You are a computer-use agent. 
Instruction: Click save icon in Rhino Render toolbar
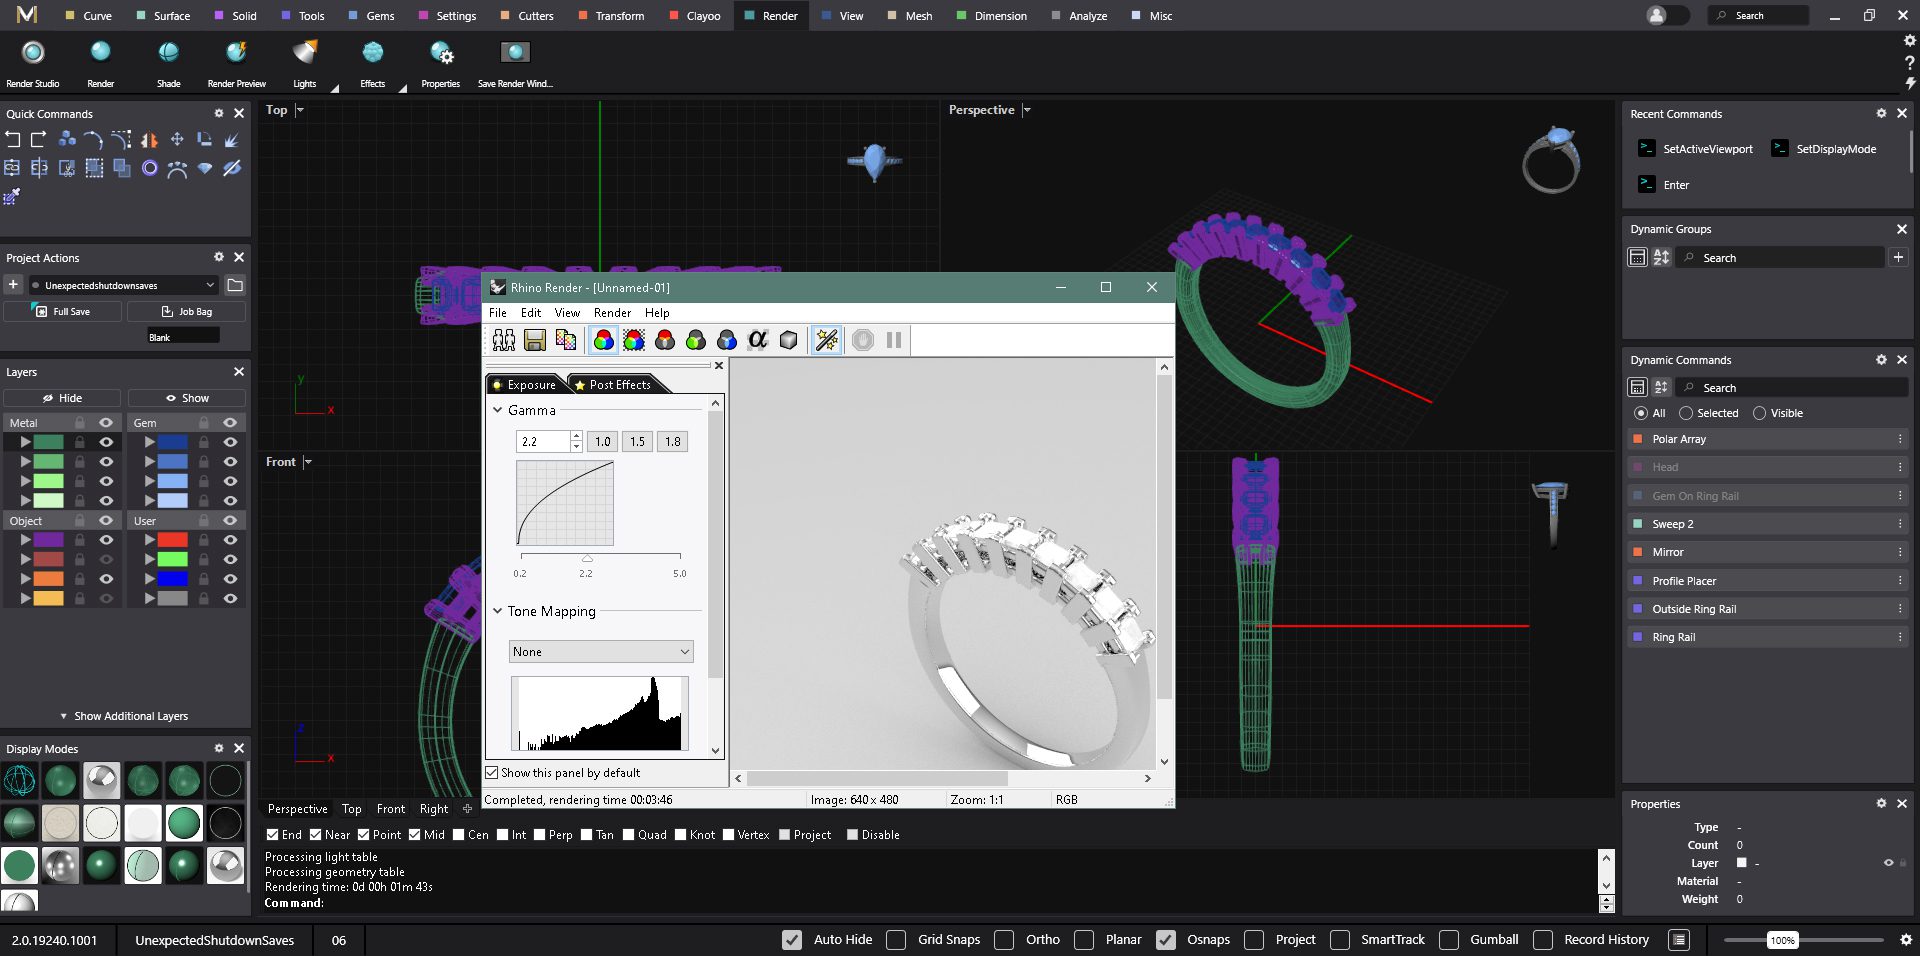pyautogui.click(x=535, y=341)
